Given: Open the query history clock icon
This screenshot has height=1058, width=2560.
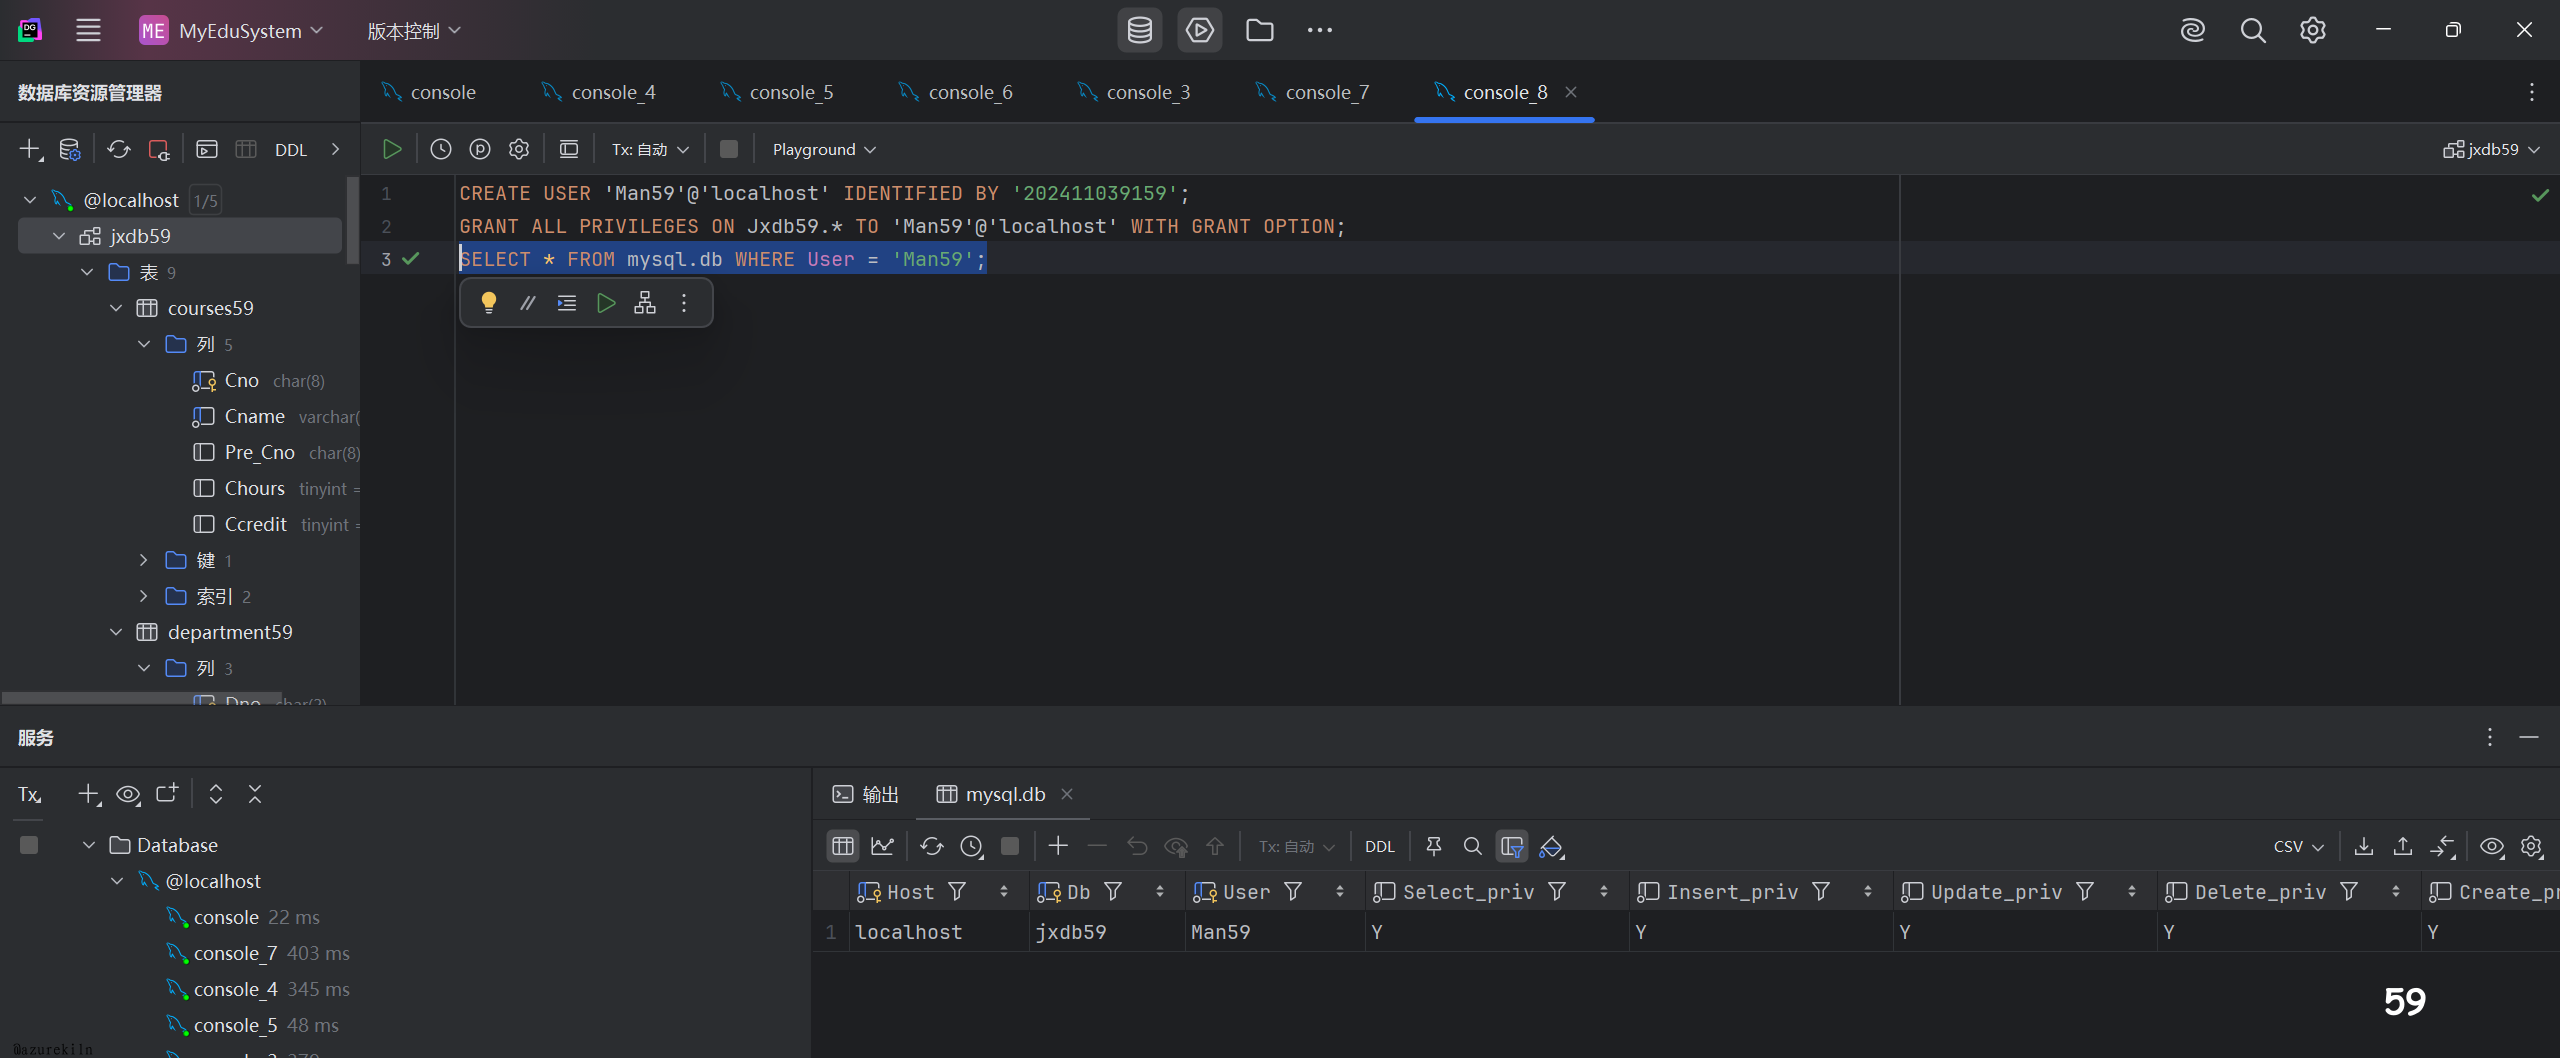Looking at the screenshot, I should (x=441, y=149).
